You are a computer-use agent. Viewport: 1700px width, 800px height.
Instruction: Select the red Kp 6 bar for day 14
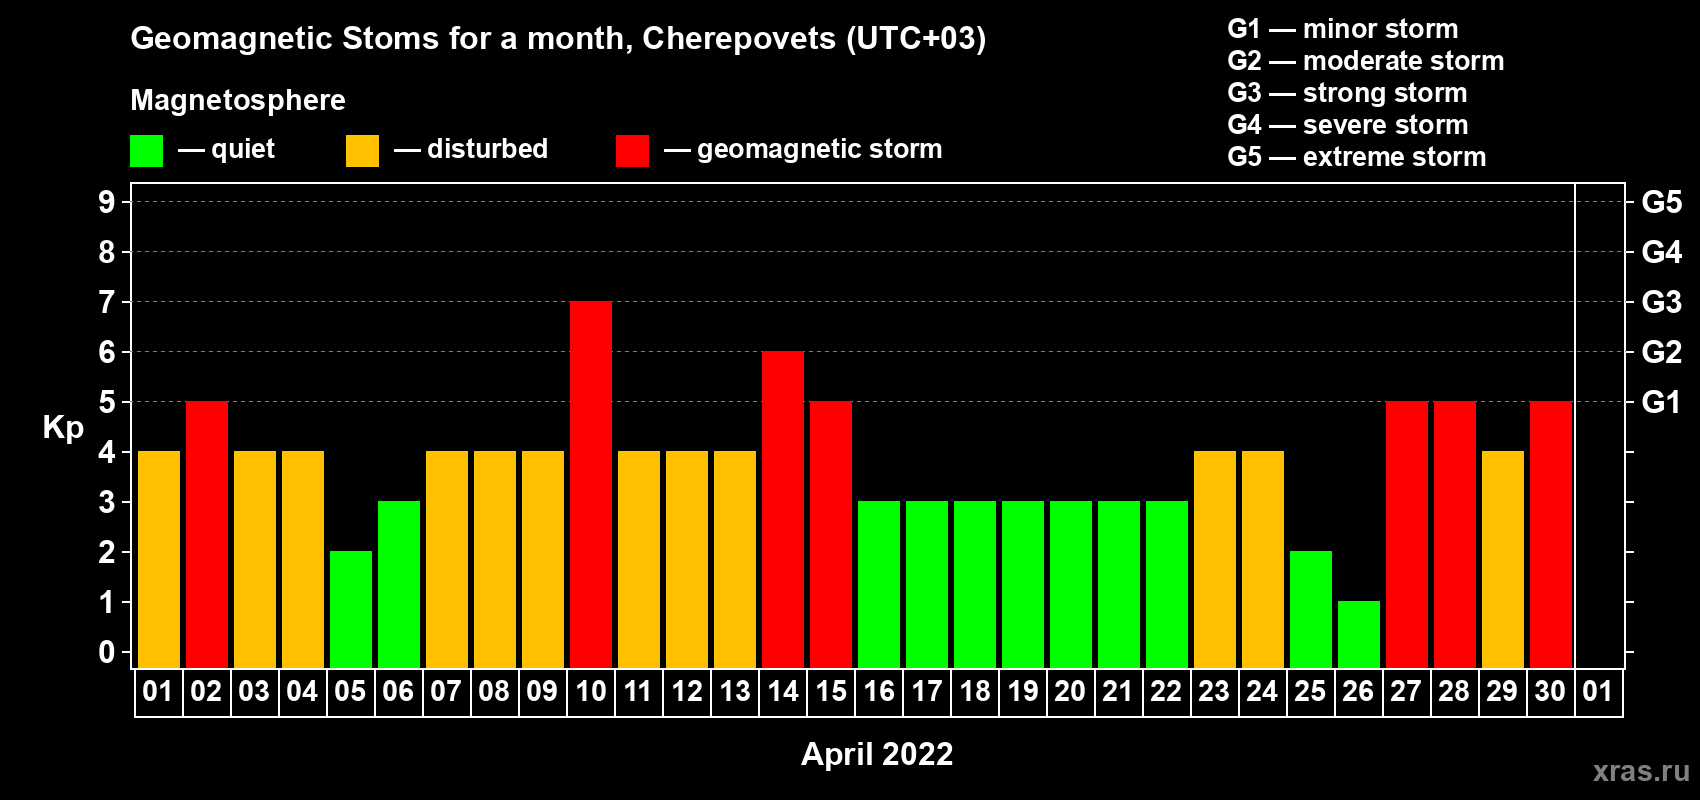783,509
